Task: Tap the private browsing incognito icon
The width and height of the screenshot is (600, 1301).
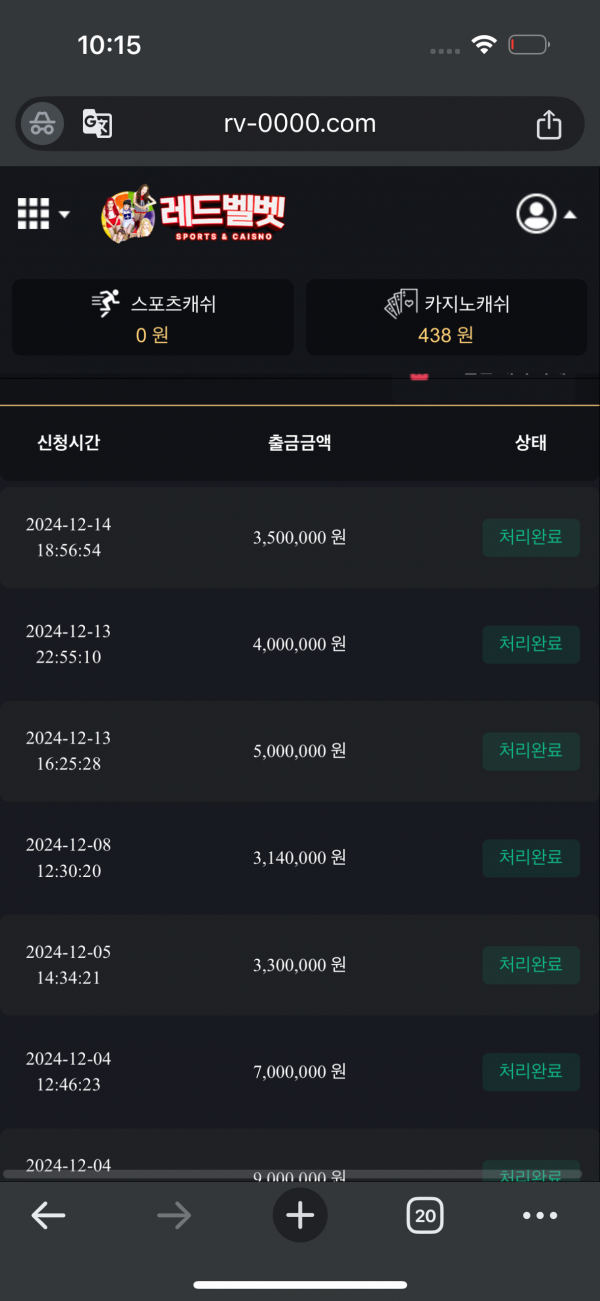Action: 42,124
